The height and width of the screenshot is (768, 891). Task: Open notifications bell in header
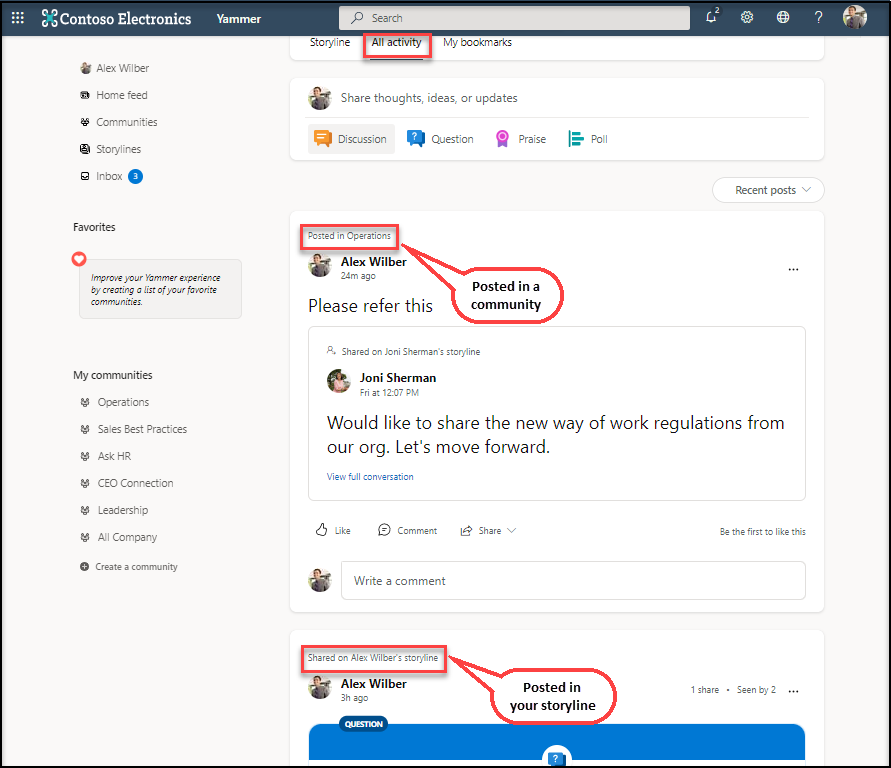[x=711, y=17]
